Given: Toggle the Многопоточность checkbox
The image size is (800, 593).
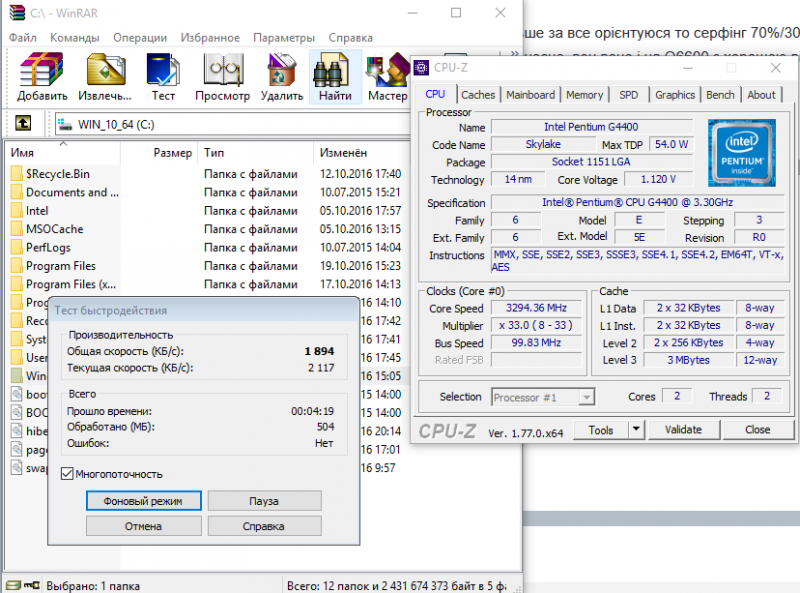Looking at the screenshot, I should click(68, 474).
